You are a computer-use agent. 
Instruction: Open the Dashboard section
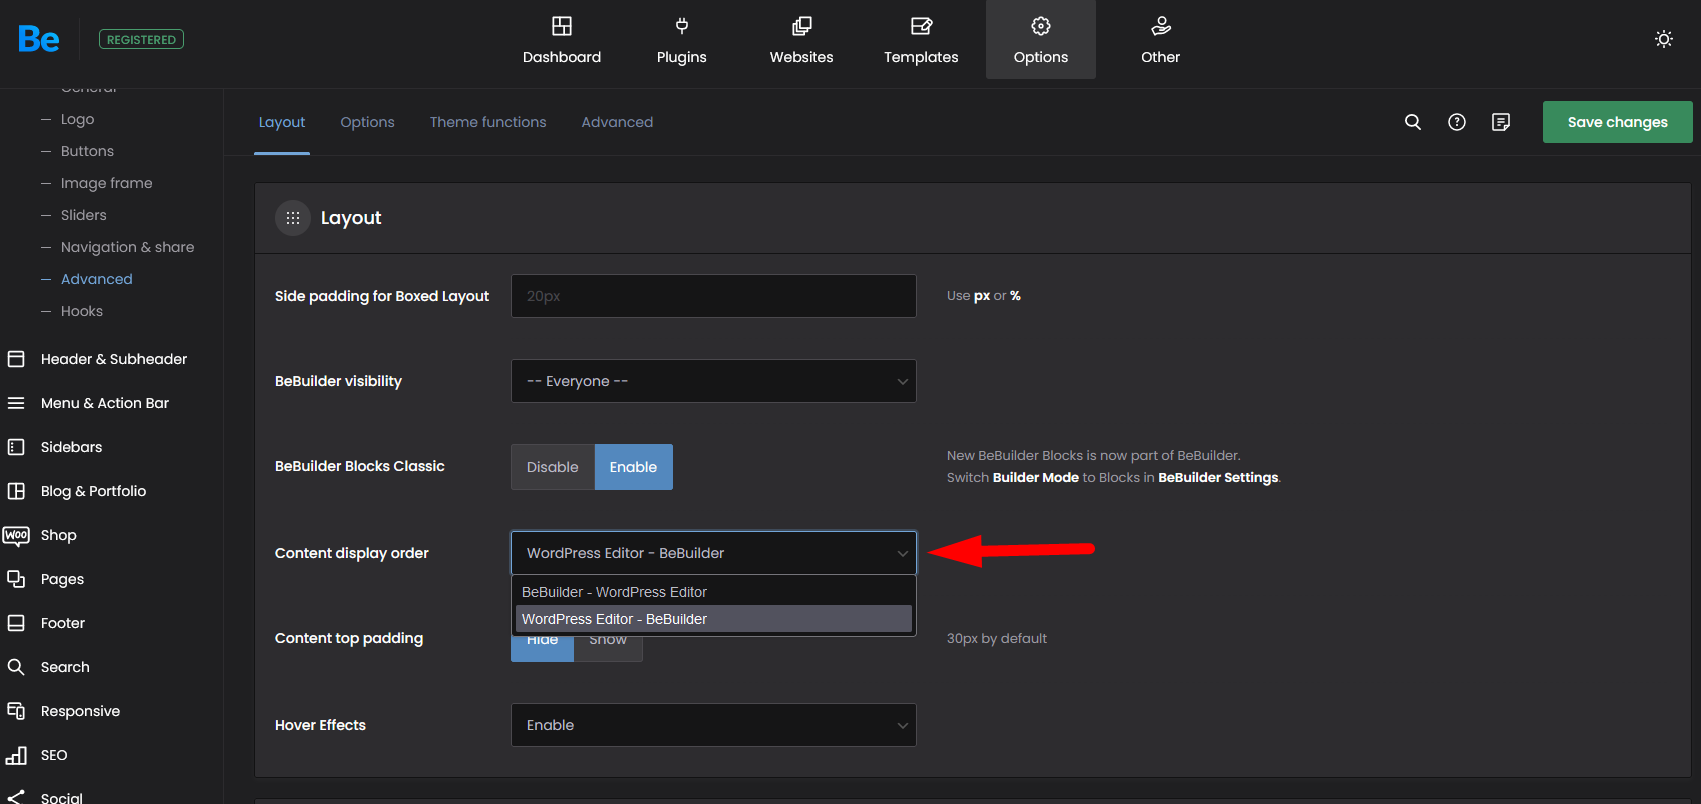tap(562, 40)
